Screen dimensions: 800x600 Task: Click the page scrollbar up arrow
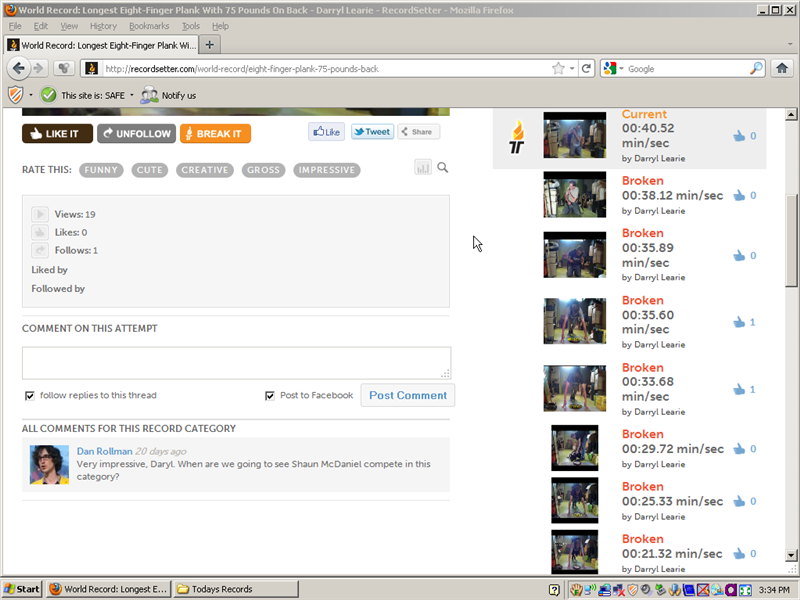click(x=791, y=114)
